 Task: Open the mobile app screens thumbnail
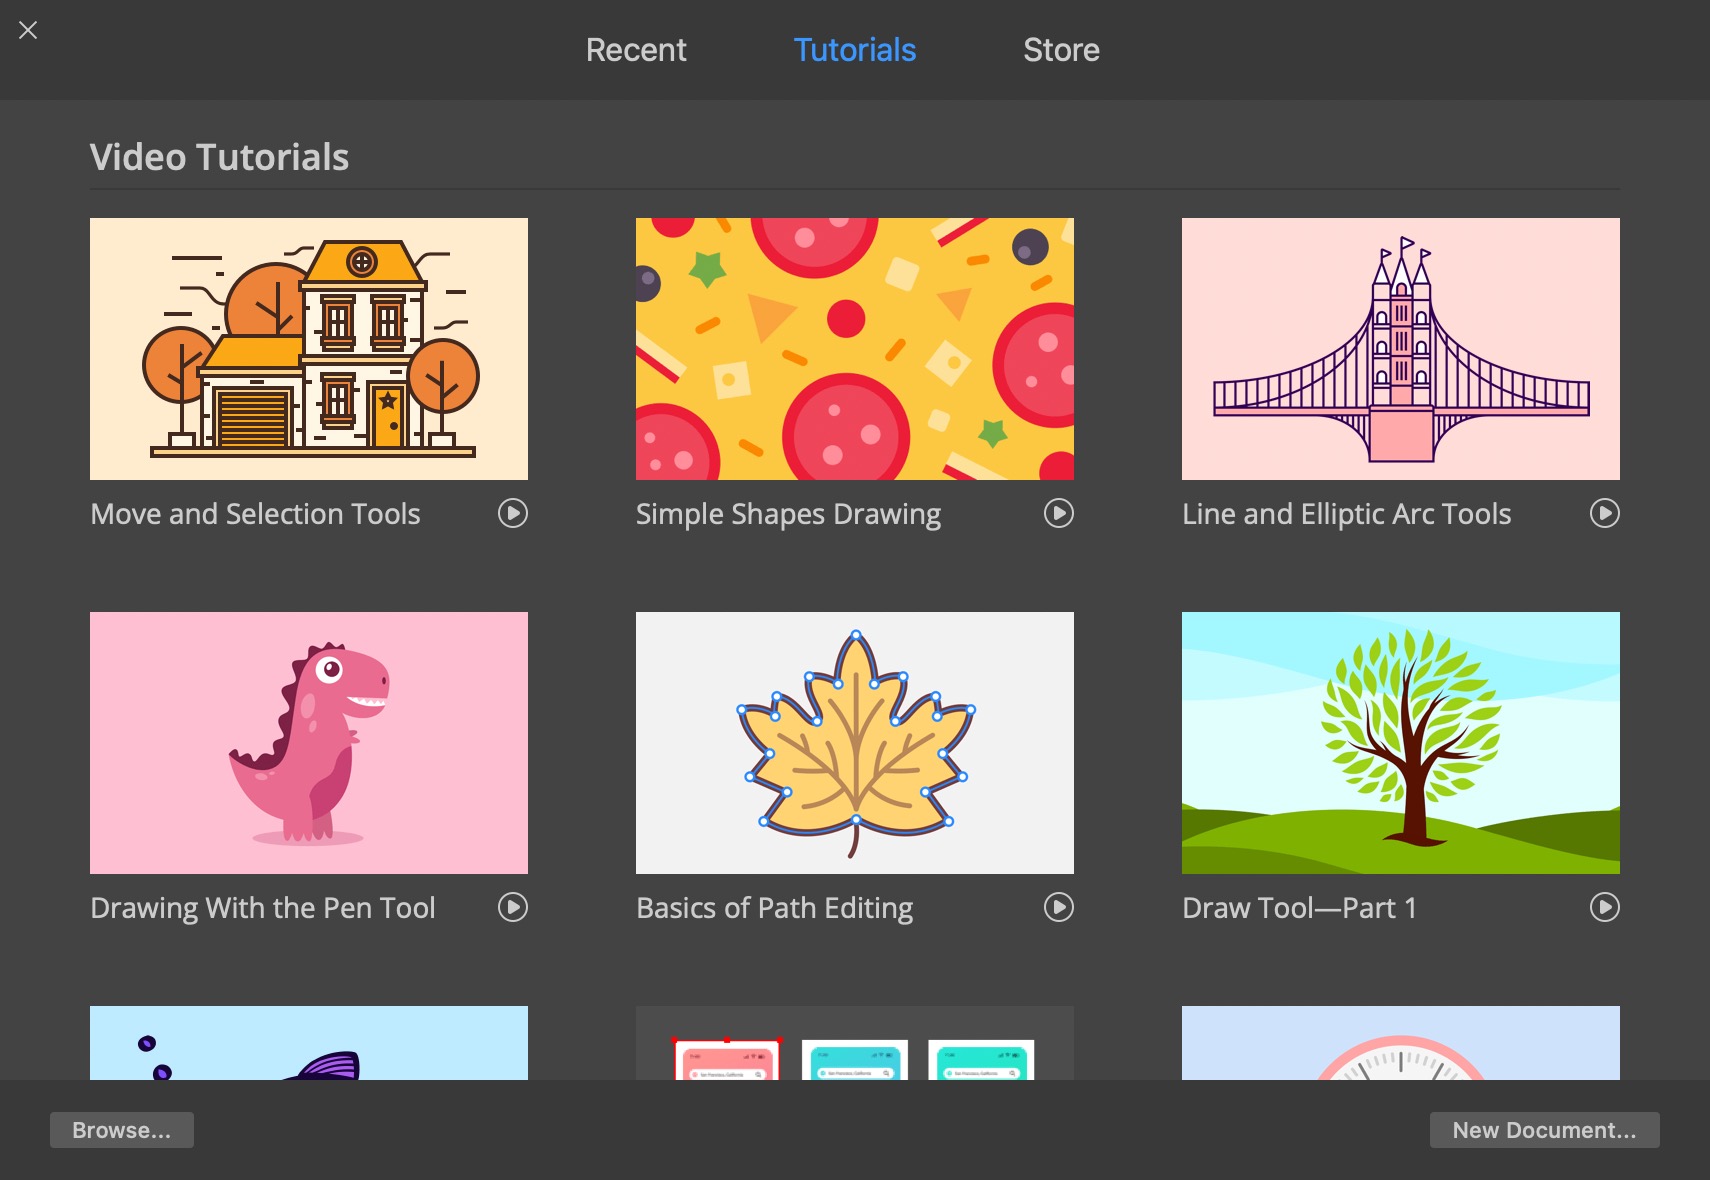tap(855, 1044)
